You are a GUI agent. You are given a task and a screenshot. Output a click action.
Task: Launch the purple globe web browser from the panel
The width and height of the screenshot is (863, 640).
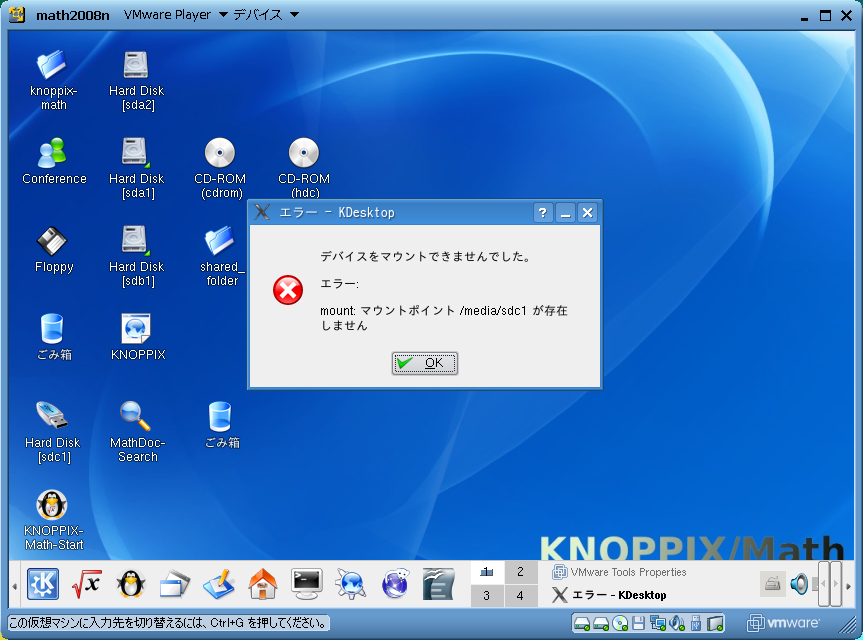(x=395, y=584)
